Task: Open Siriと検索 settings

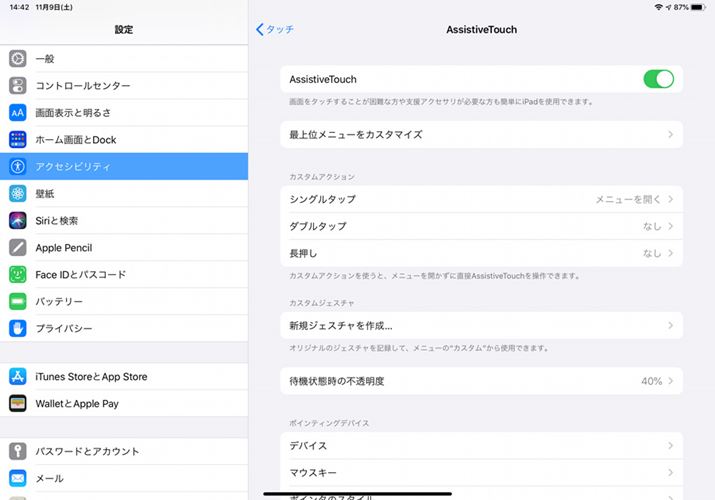Action: 124,221
